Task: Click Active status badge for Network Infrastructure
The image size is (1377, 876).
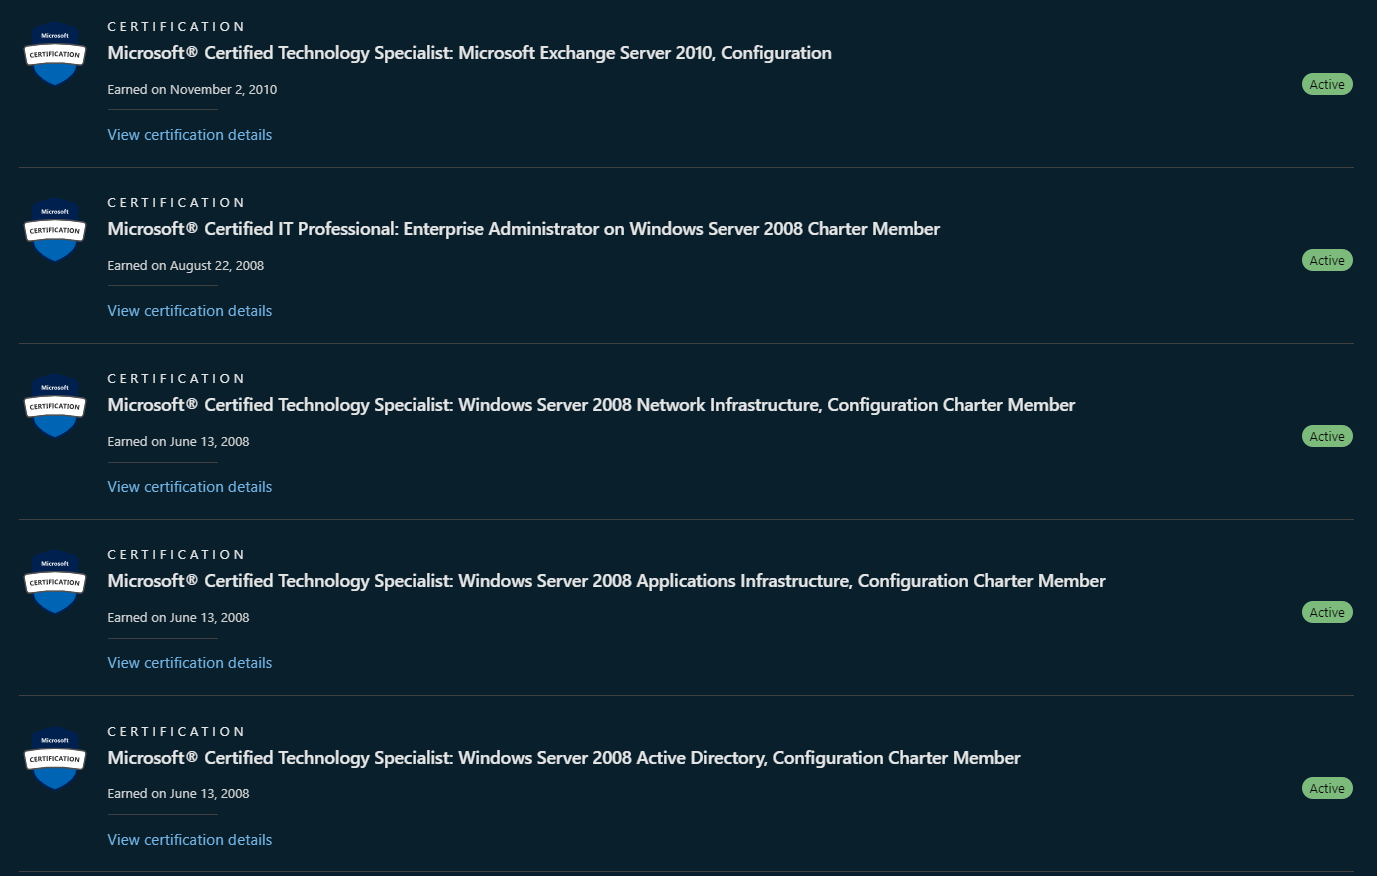Action: click(x=1327, y=437)
